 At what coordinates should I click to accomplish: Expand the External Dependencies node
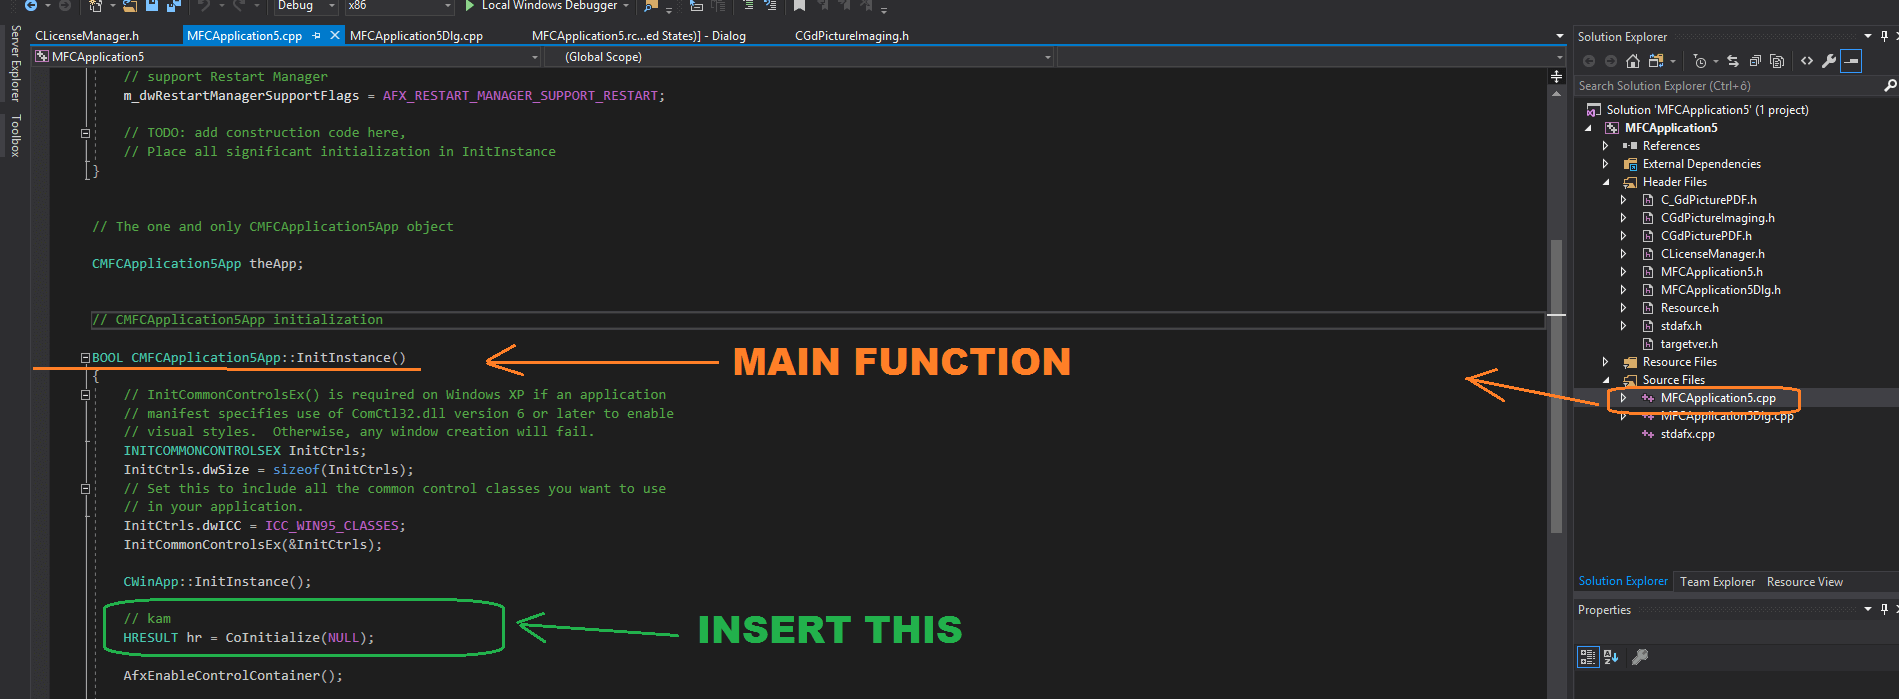pos(1606,164)
